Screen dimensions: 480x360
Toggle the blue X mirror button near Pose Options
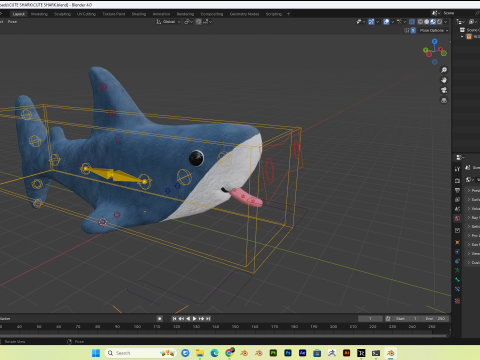coord(413,30)
